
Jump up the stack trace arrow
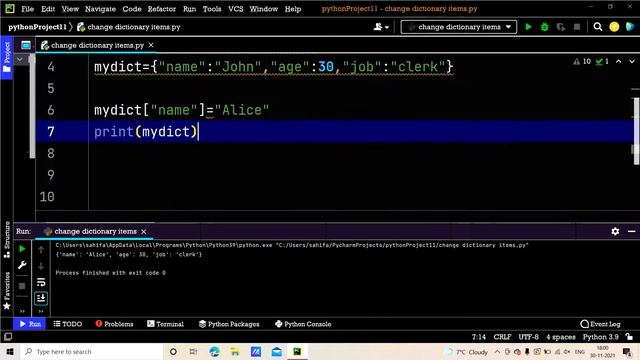point(41,249)
